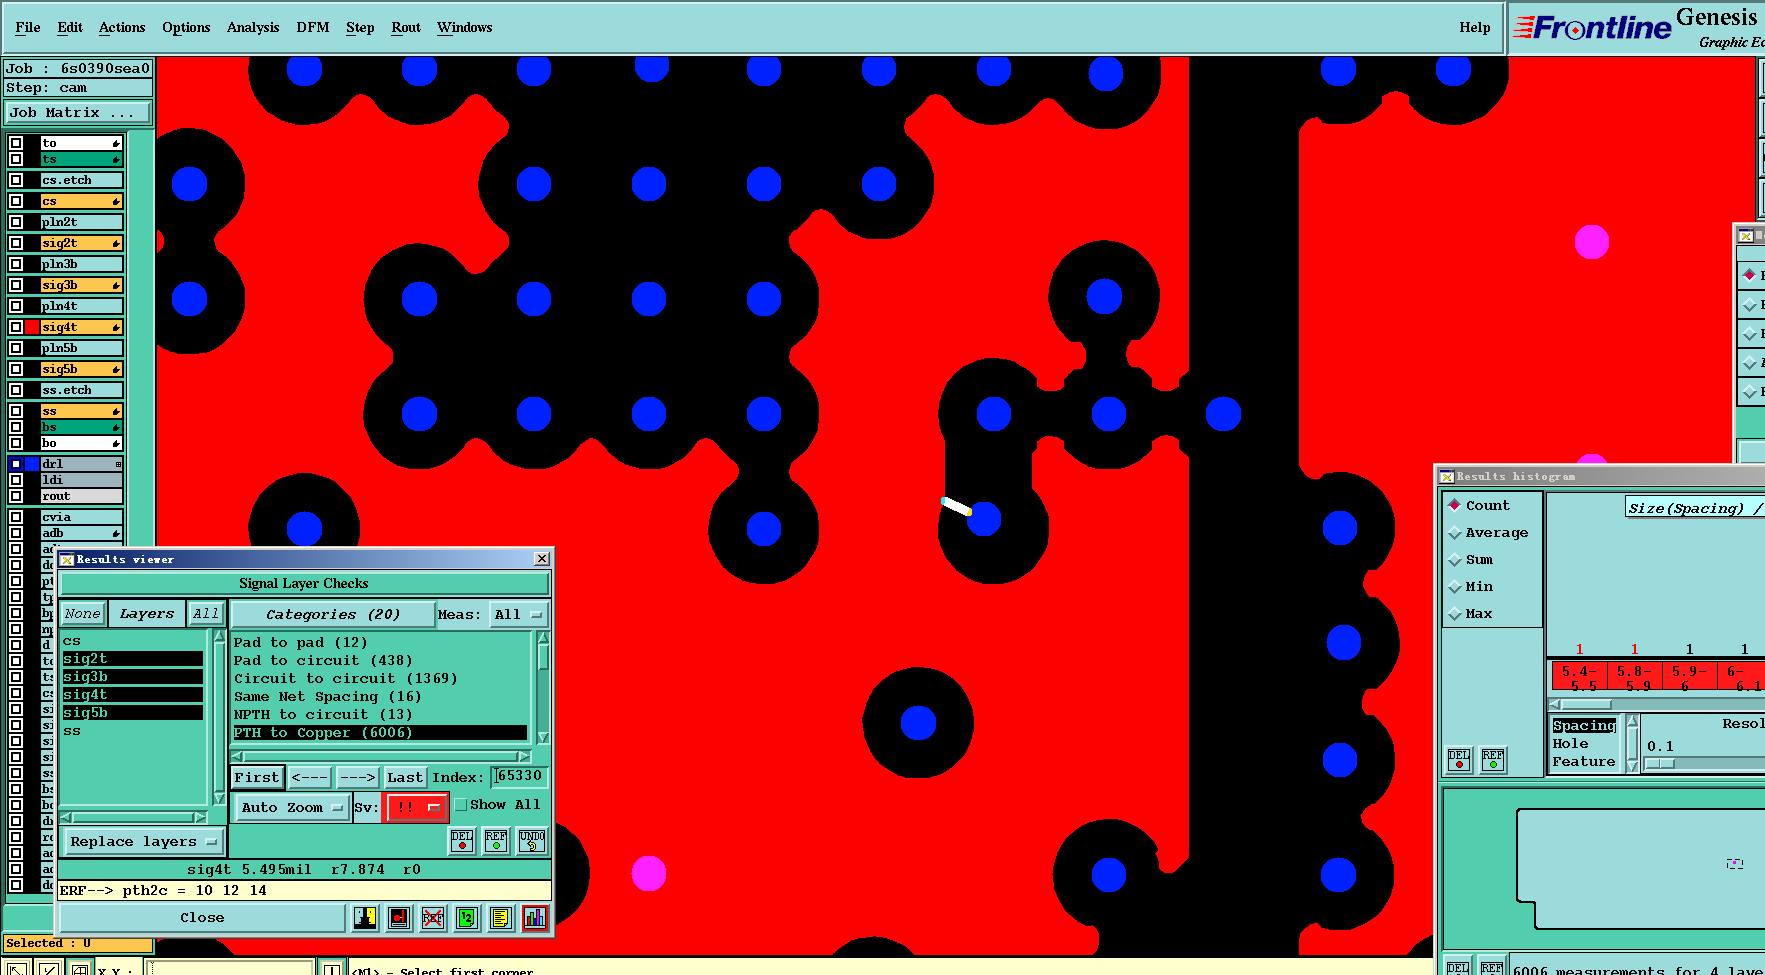Select 'Same Net Spacing (16)' category
Screen dimensions: 1765x975
coord(327,696)
